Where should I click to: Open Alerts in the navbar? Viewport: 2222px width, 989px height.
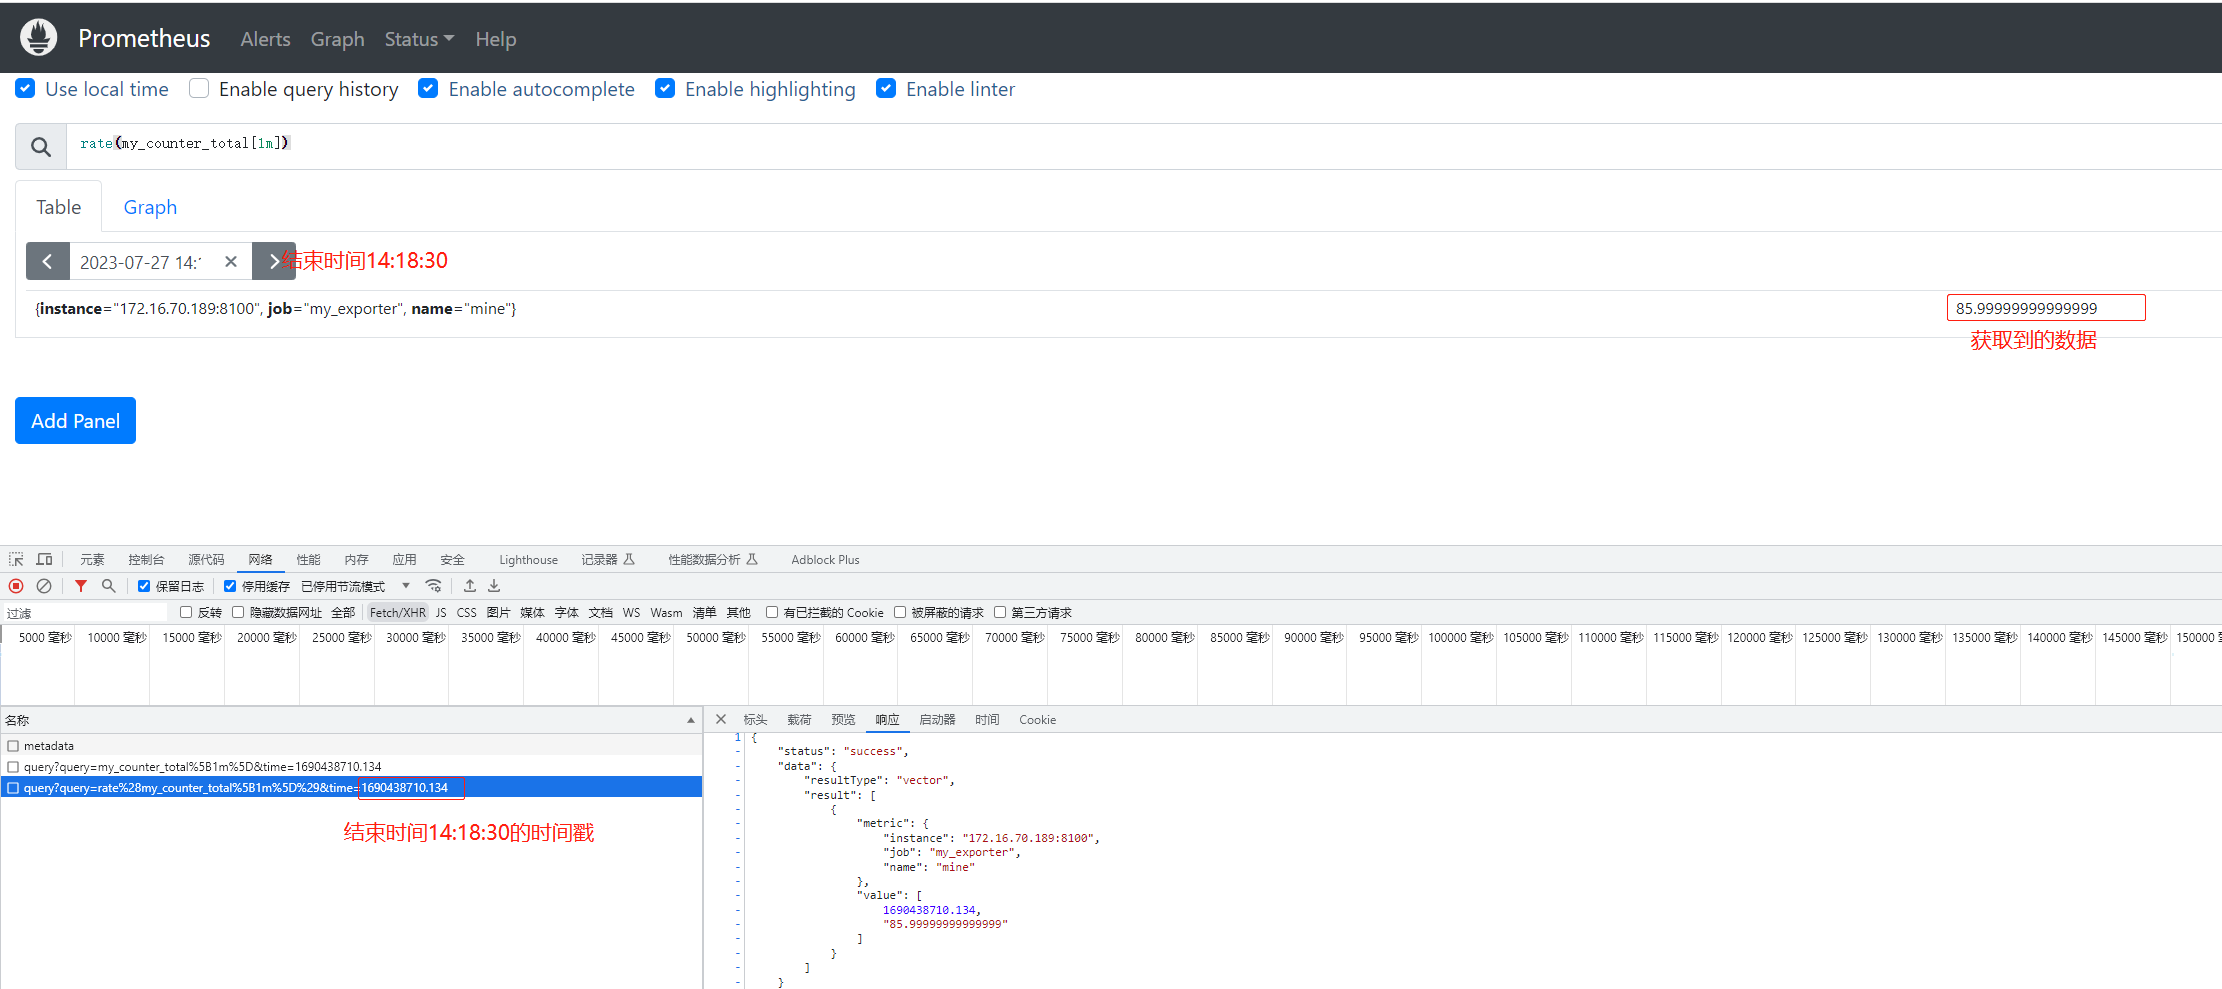[265, 39]
